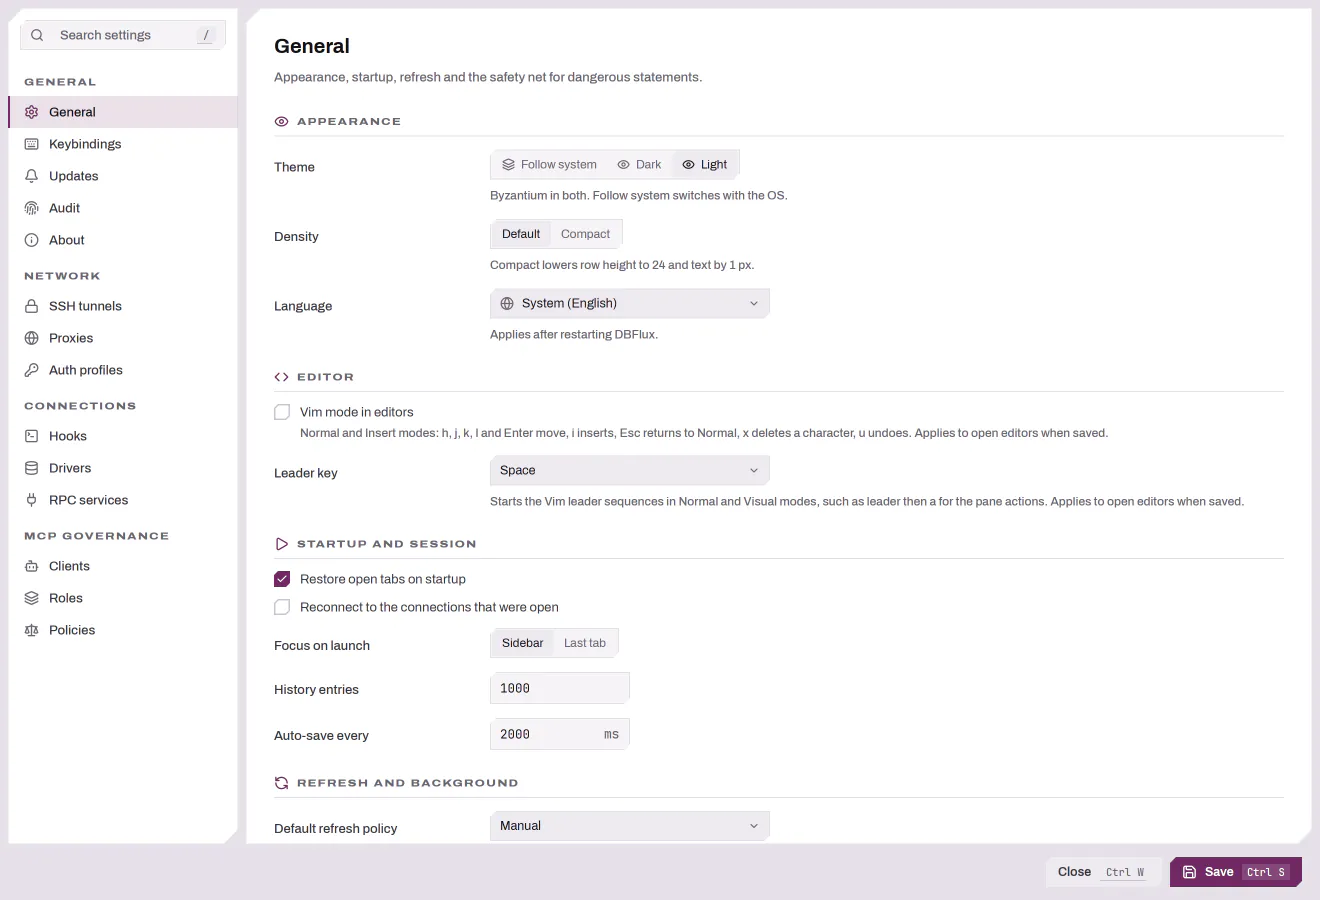The width and height of the screenshot is (1320, 900).
Task: Switch density to Compact
Action: pos(585,234)
